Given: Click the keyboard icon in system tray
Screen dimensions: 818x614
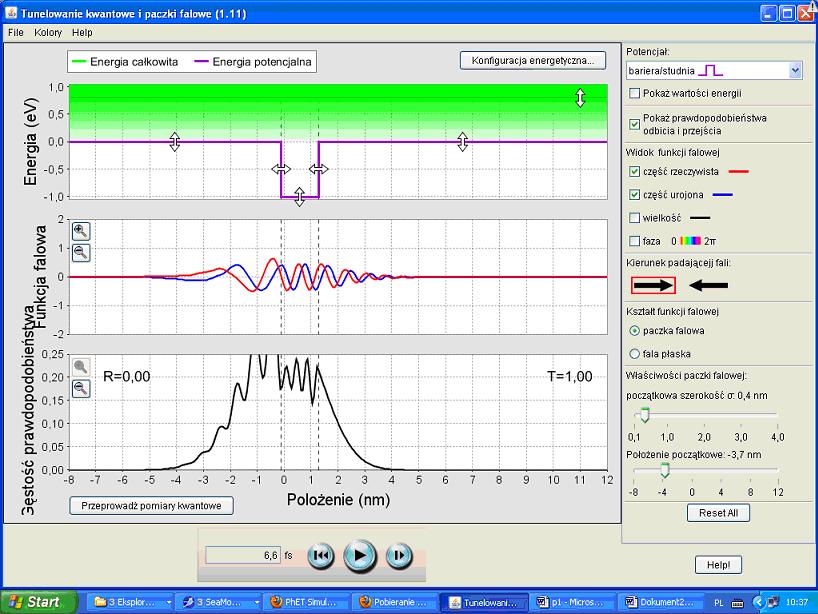Looking at the screenshot, I should 737,603.
